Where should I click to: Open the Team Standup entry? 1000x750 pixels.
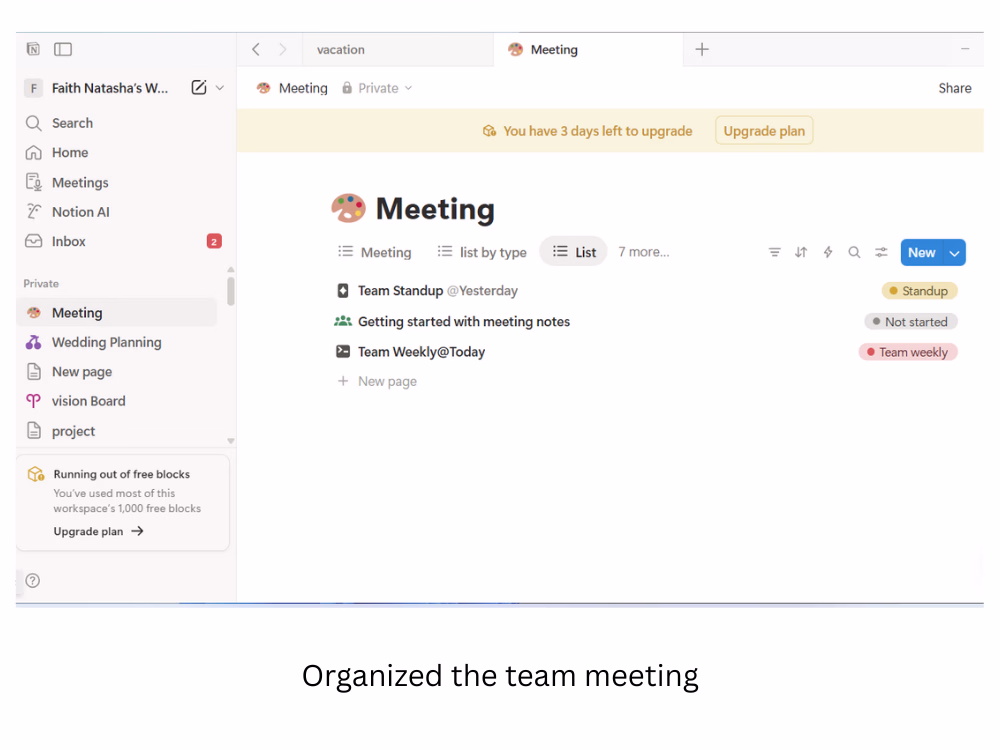tap(401, 291)
